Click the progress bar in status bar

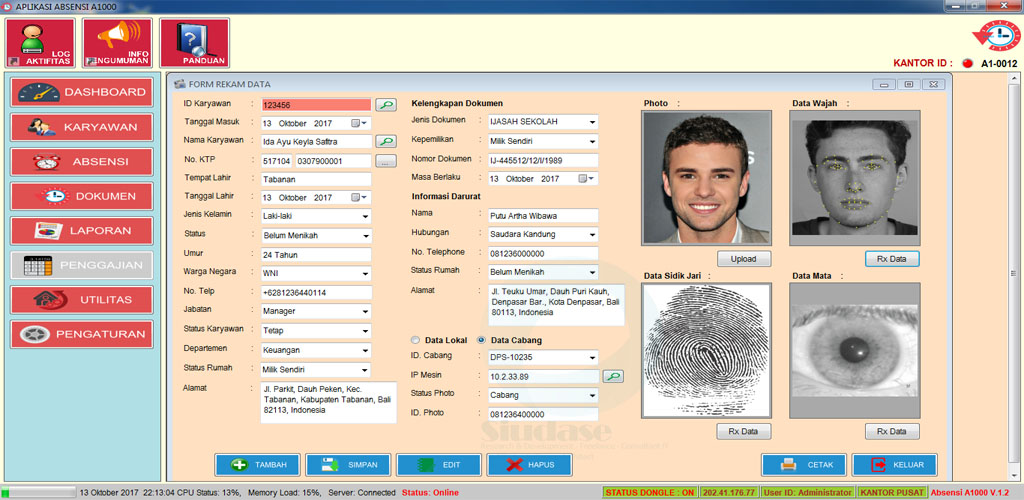coord(38,492)
